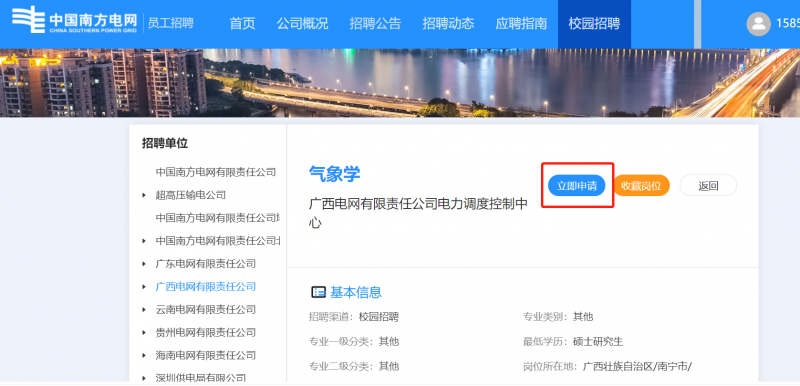Click the 校园招聘 recruitment channel value
The height and width of the screenshot is (386, 800).
[x=379, y=317]
